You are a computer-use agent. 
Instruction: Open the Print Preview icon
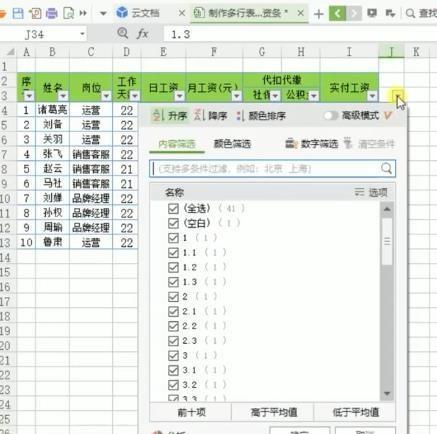coord(68,13)
